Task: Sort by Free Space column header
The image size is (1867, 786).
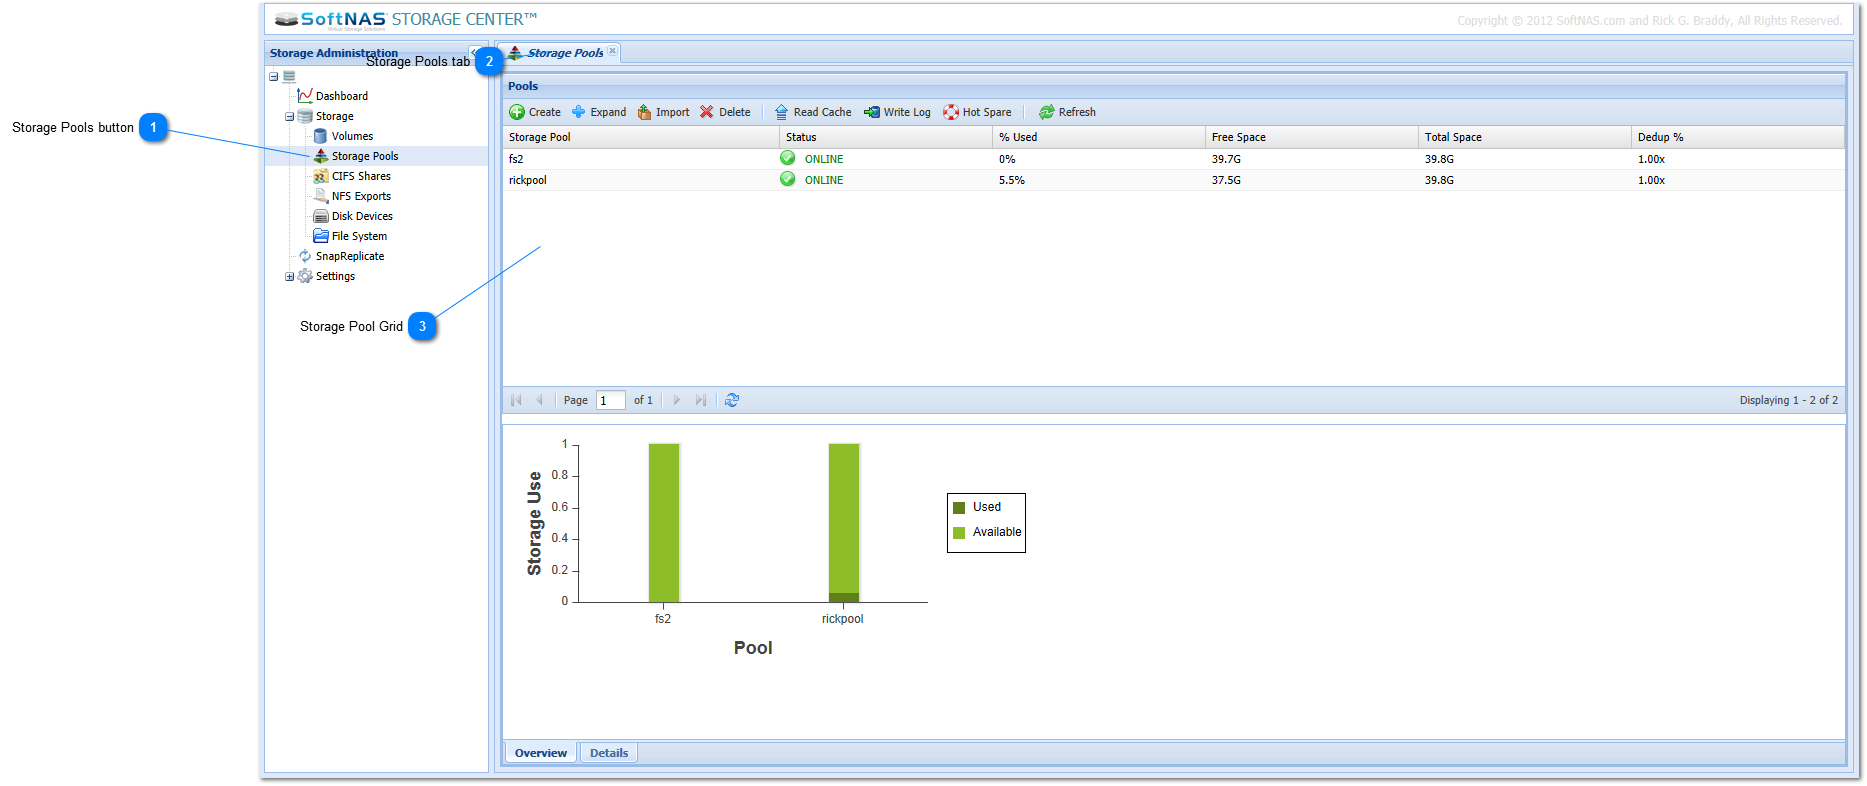Action: click(x=1312, y=137)
